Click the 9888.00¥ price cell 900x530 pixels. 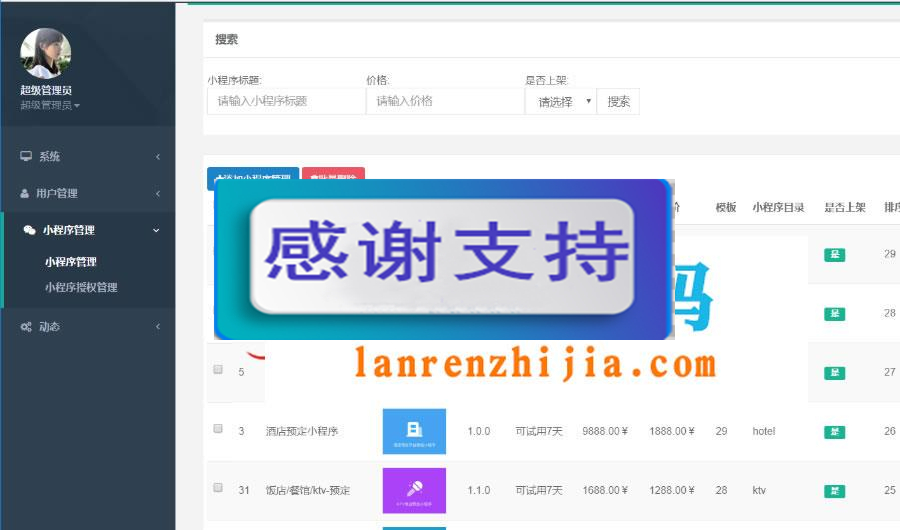605,431
